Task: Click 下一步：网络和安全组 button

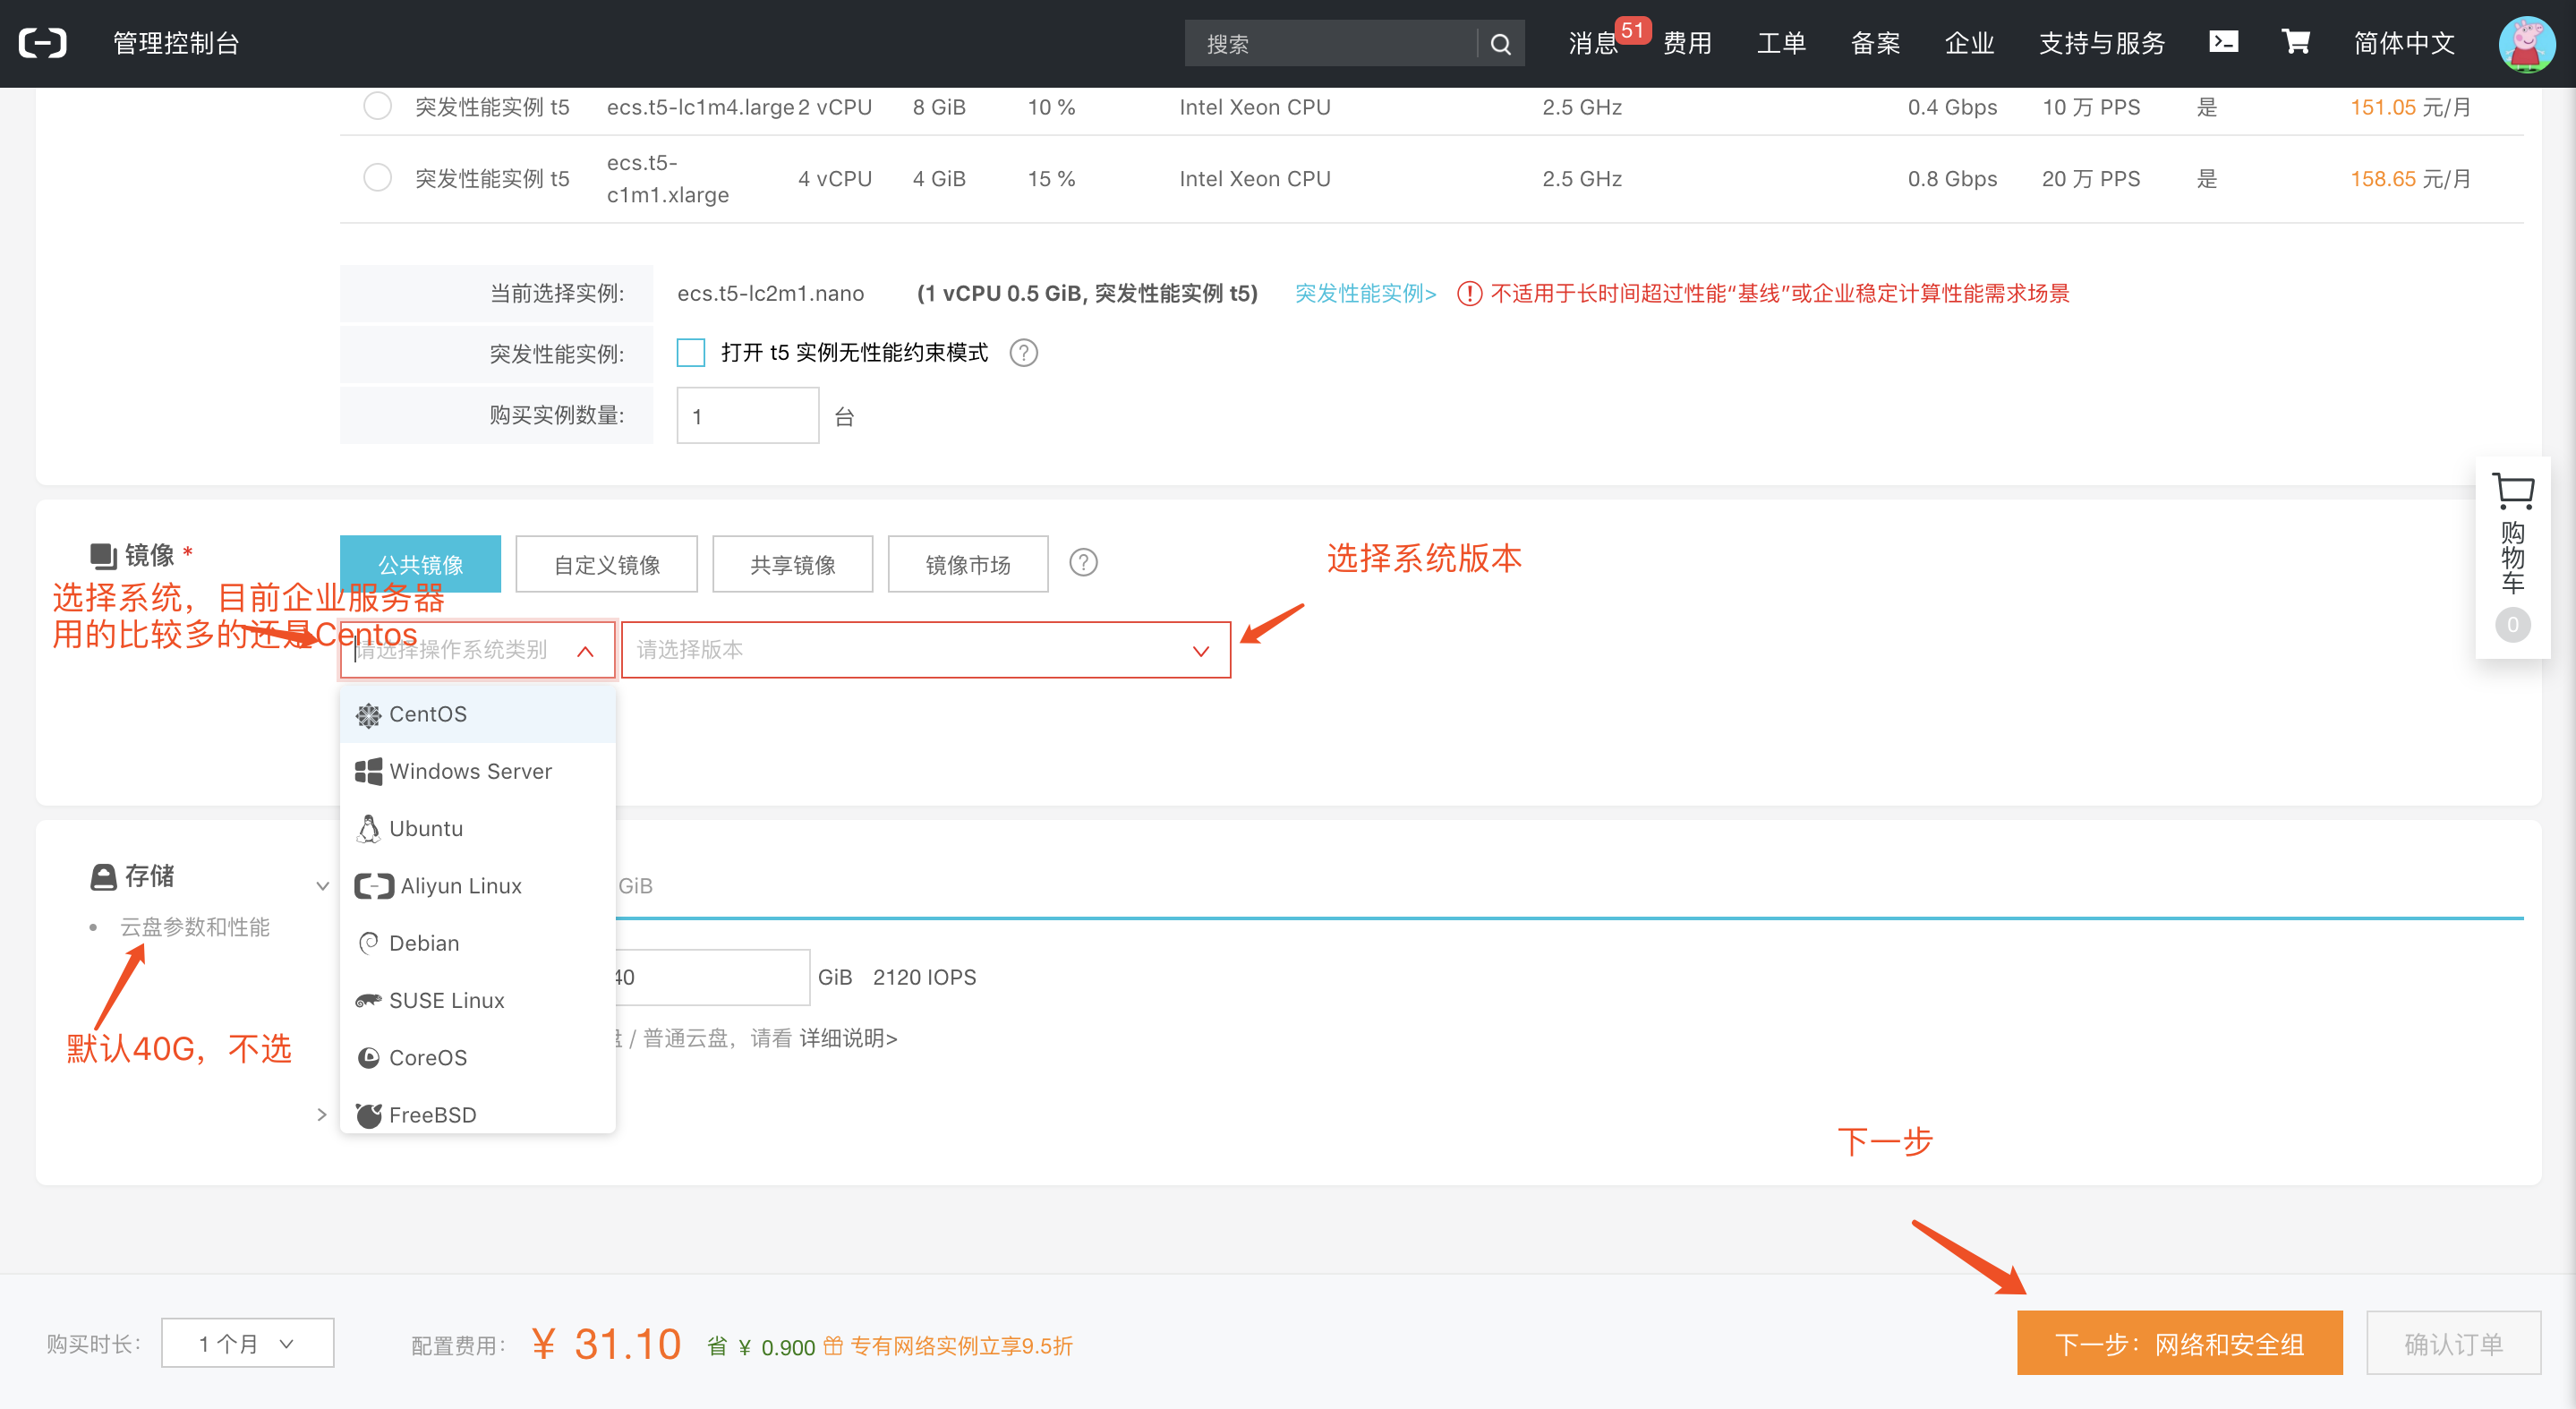Action: tap(2180, 1341)
